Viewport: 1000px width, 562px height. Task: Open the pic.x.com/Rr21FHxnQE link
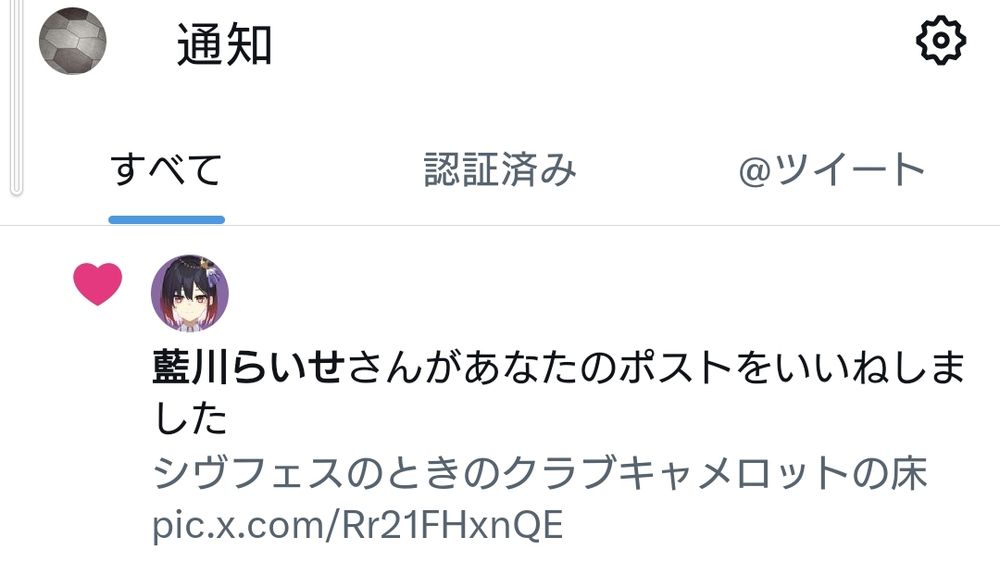click(x=358, y=525)
